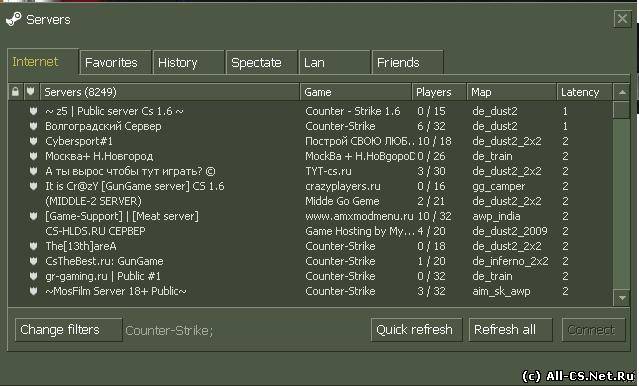639x386 pixels.
Task: Click shield icon beside ~MosFilm Server 18+
Action: [x=33, y=291]
